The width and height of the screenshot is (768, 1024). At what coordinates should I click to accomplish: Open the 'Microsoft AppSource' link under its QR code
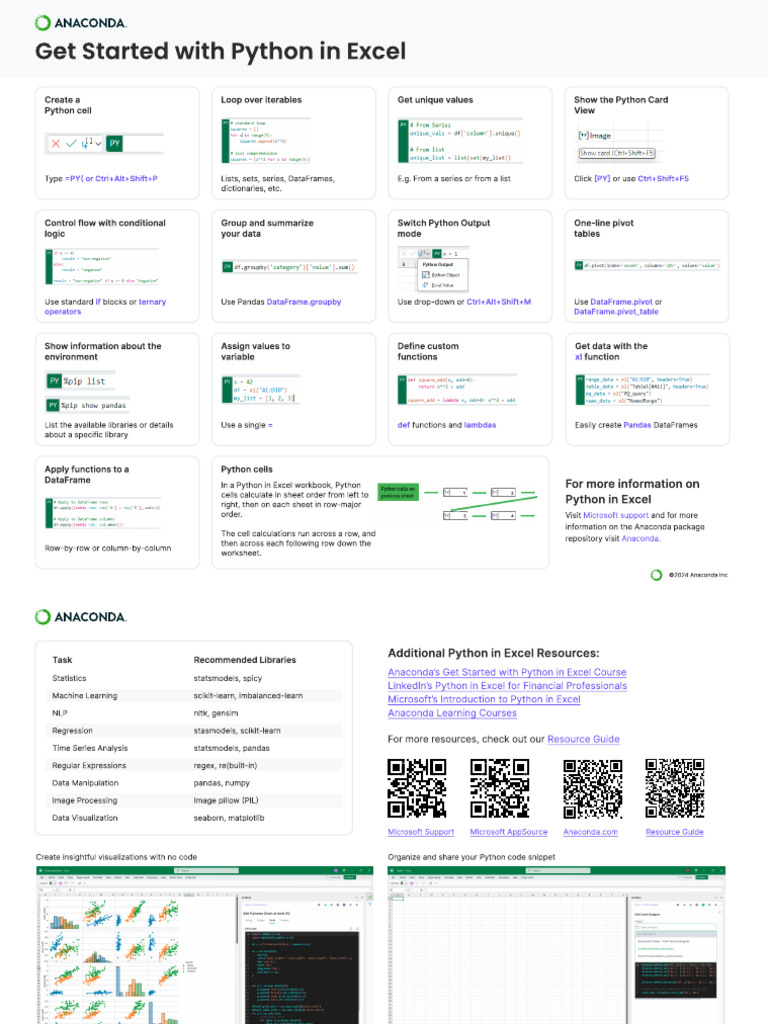click(x=509, y=832)
